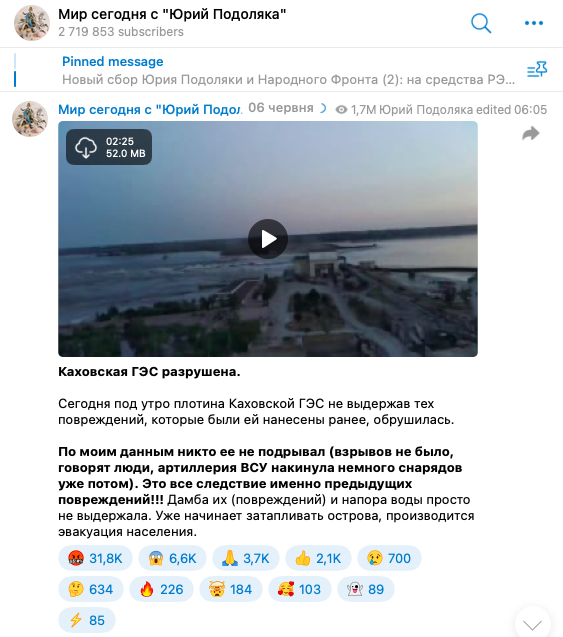Toggle screaming face reaction 6,6K
This screenshot has width=563, height=637.
tap(172, 558)
